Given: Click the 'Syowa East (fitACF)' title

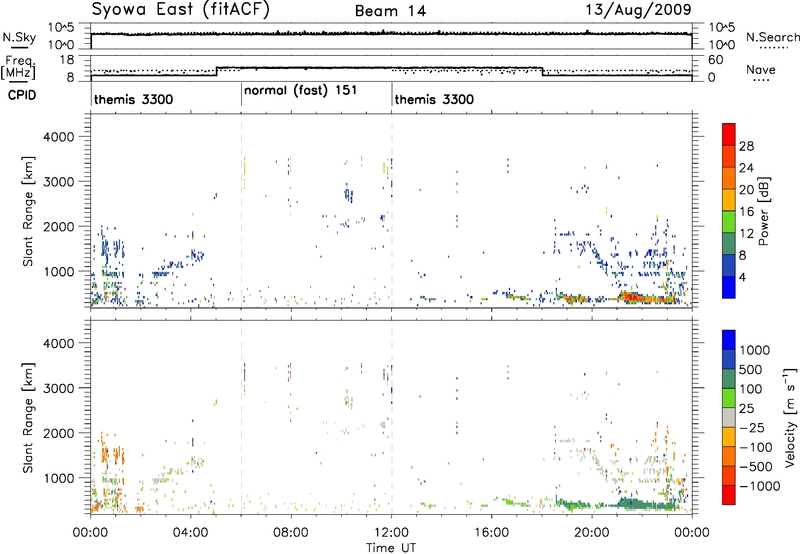Looking at the screenshot, I should pyautogui.click(x=180, y=10).
